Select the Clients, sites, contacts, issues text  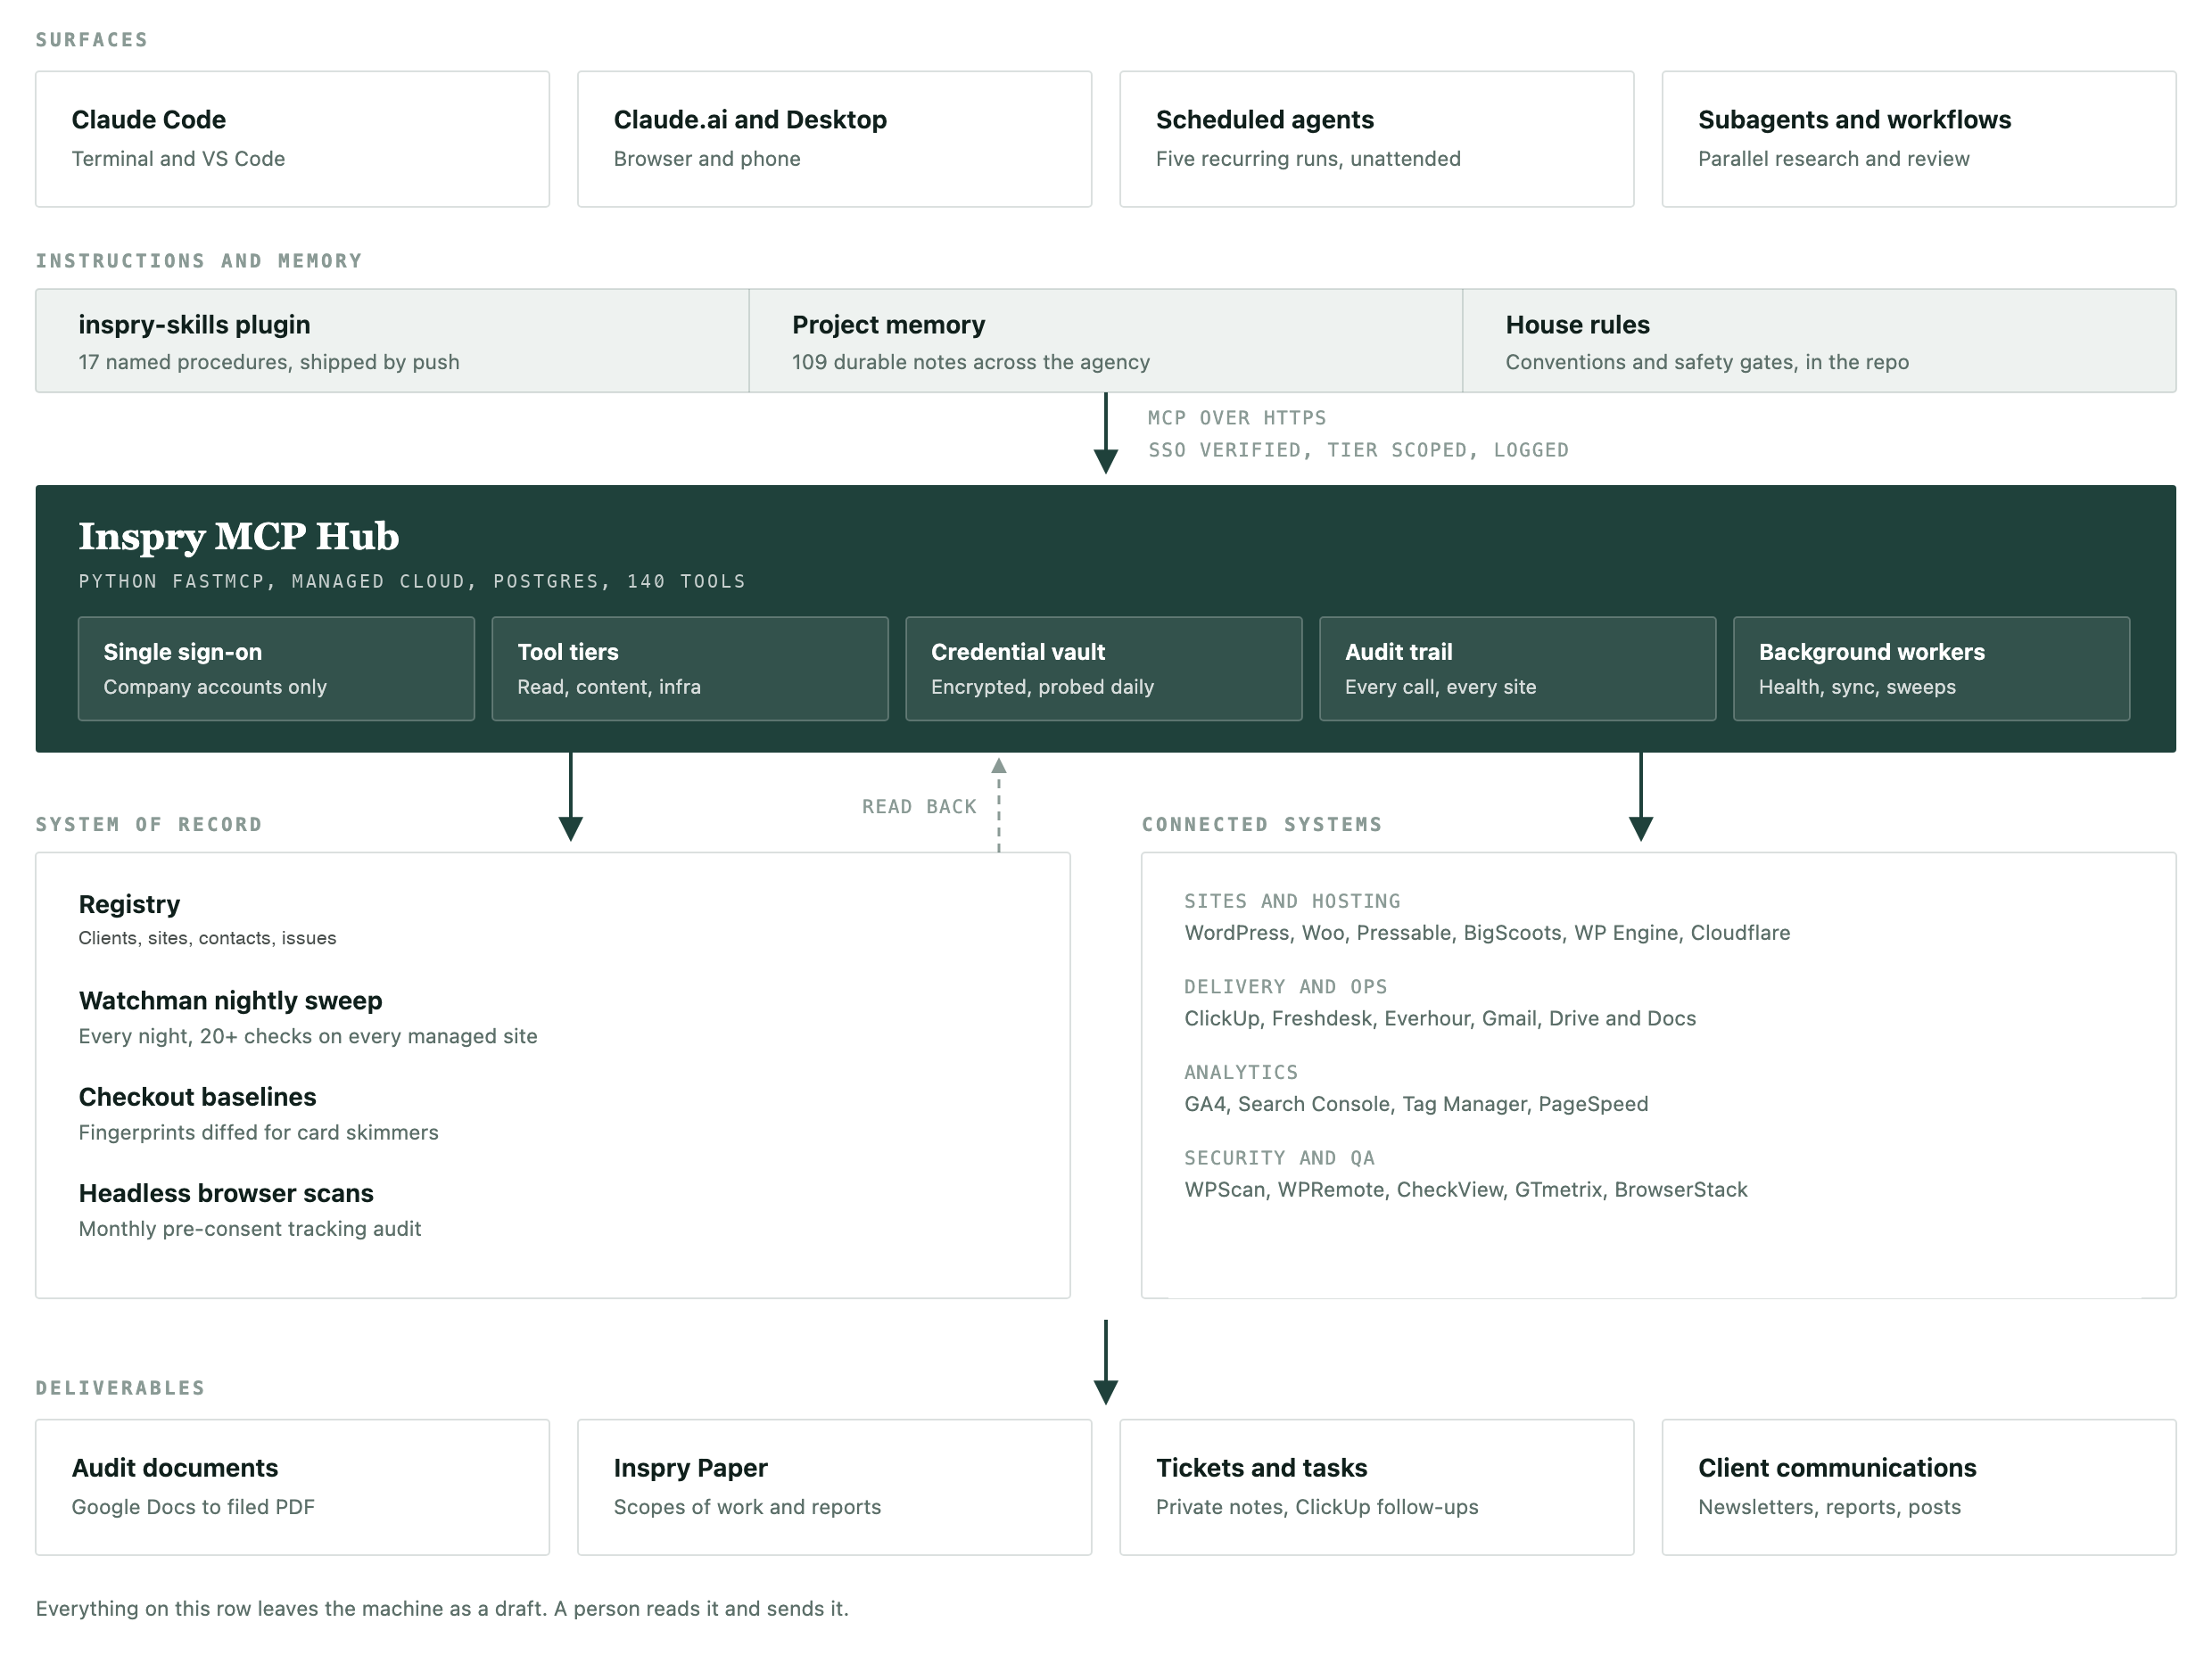pos(207,938)
